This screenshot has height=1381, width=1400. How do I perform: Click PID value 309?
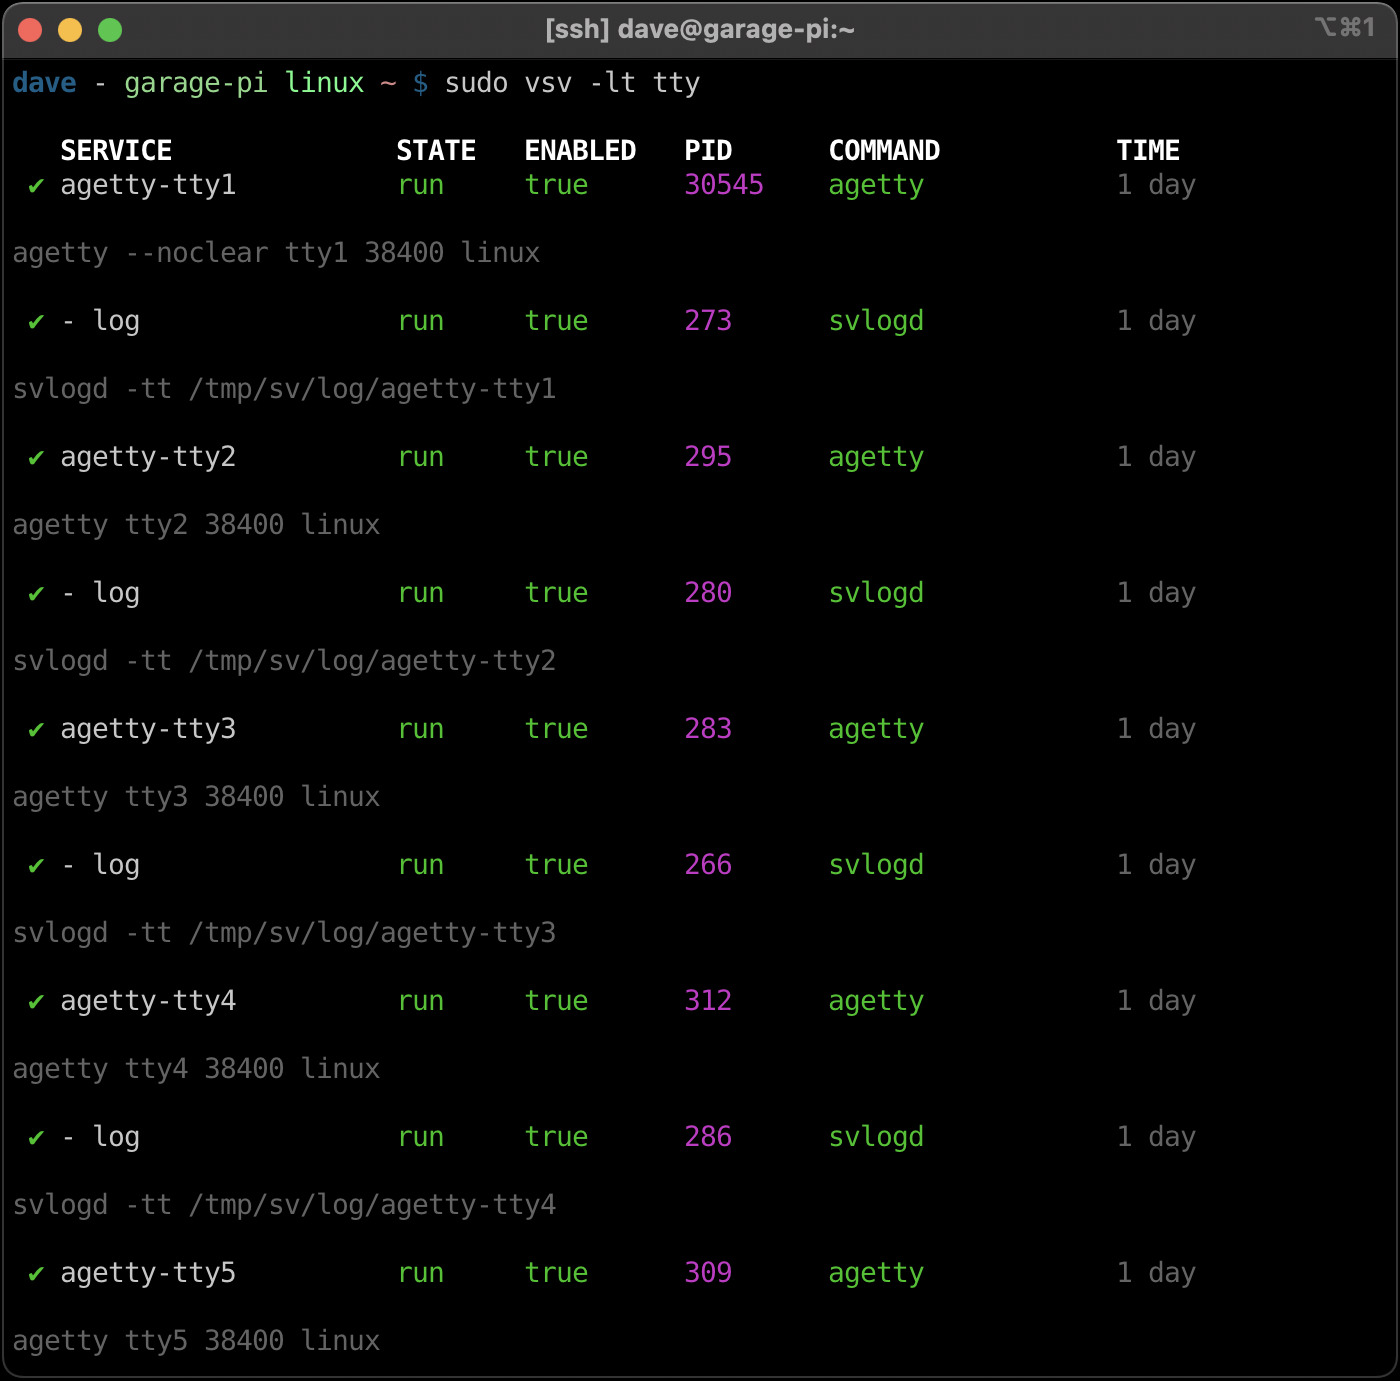coord(708,1273)
